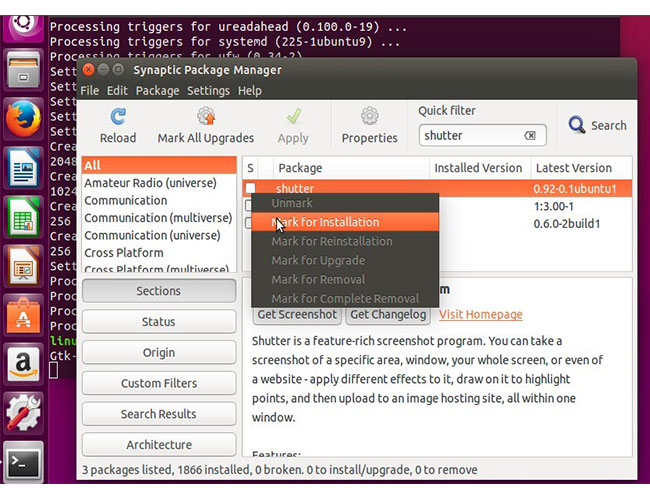Select All in the sections list
This screenshot has width=650, height=500.
[x=159, y=165]
